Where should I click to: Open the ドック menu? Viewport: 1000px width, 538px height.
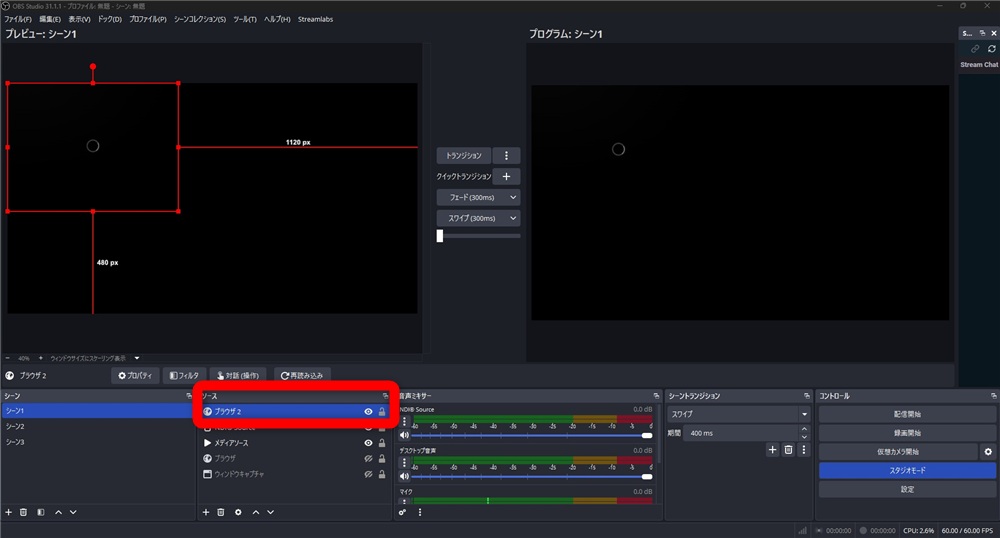110,19
